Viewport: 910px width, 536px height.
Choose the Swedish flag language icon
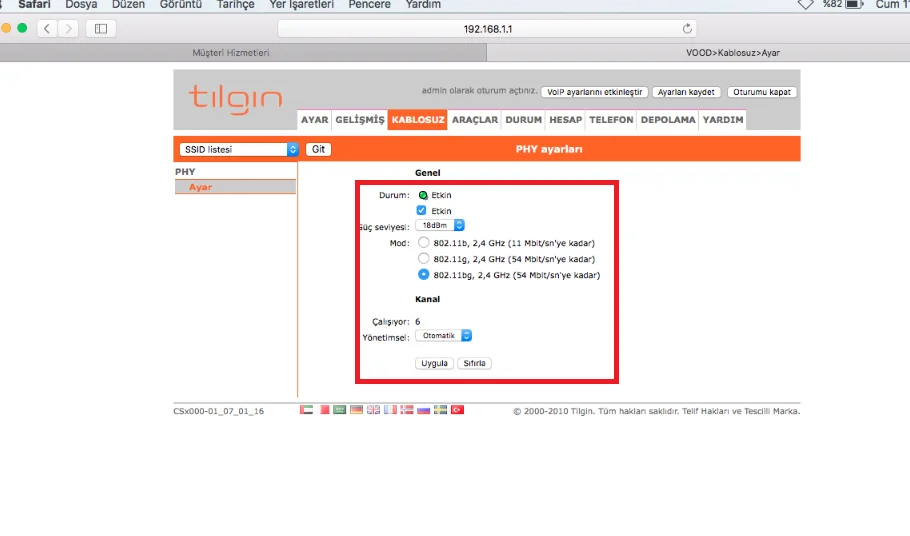(440, 410)
